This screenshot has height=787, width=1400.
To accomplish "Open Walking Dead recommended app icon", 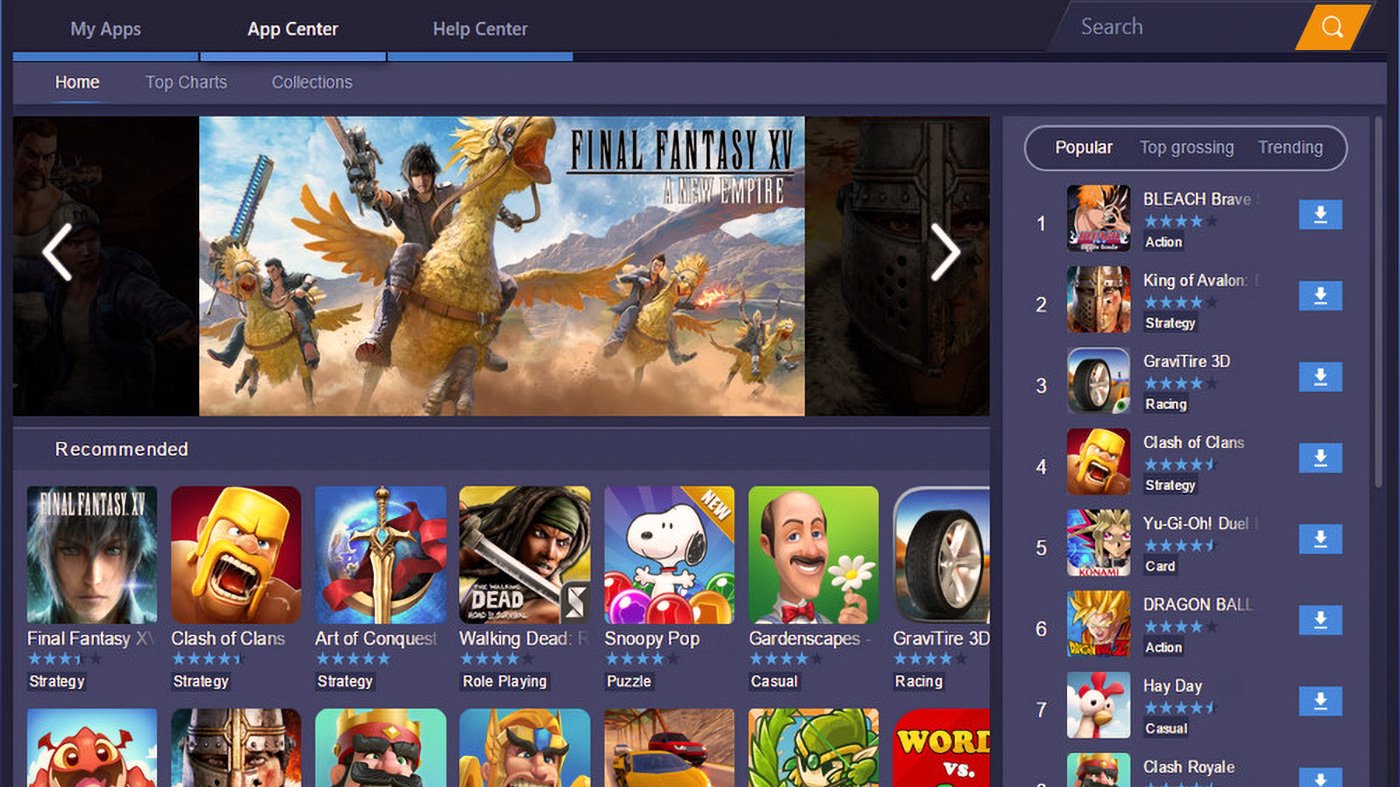I will pyautogui.click(x=525, y=555).
